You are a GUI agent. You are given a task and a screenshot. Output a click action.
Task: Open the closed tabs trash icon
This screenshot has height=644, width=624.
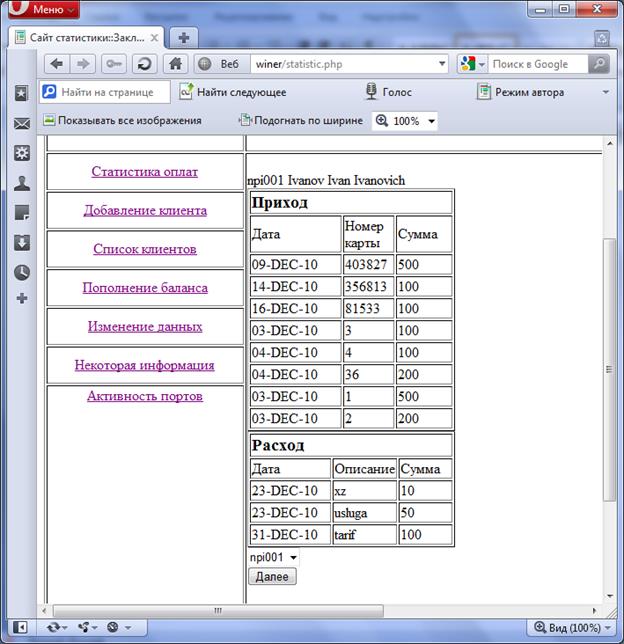[602, 39]
